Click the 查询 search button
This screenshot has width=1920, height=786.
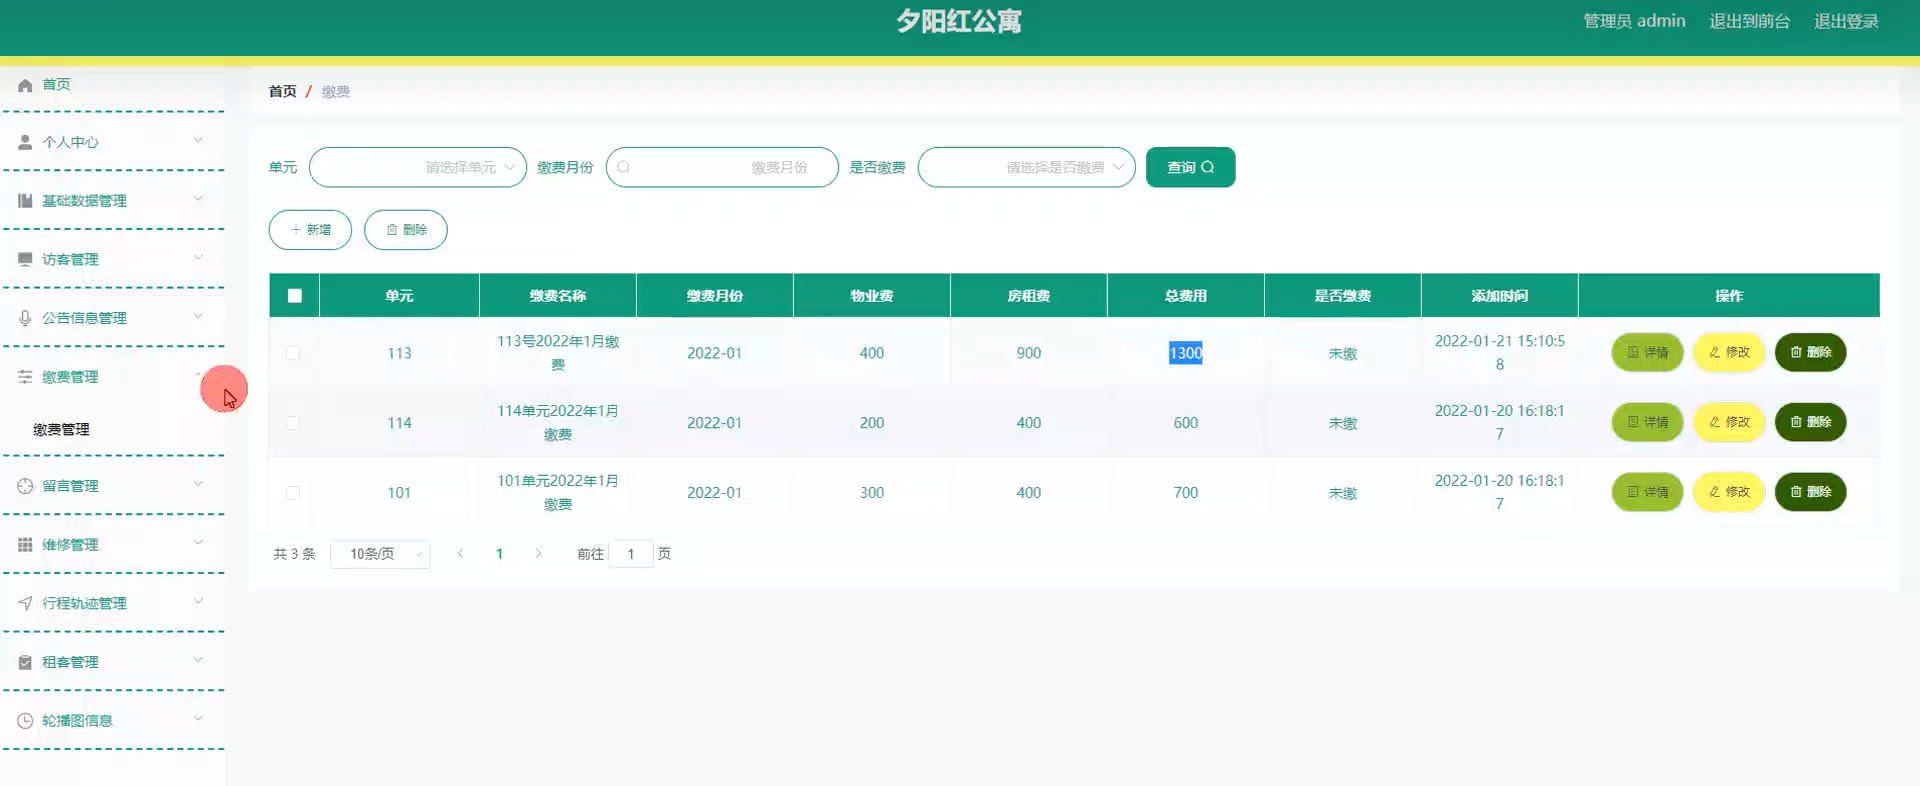(x=1190, y=167)
